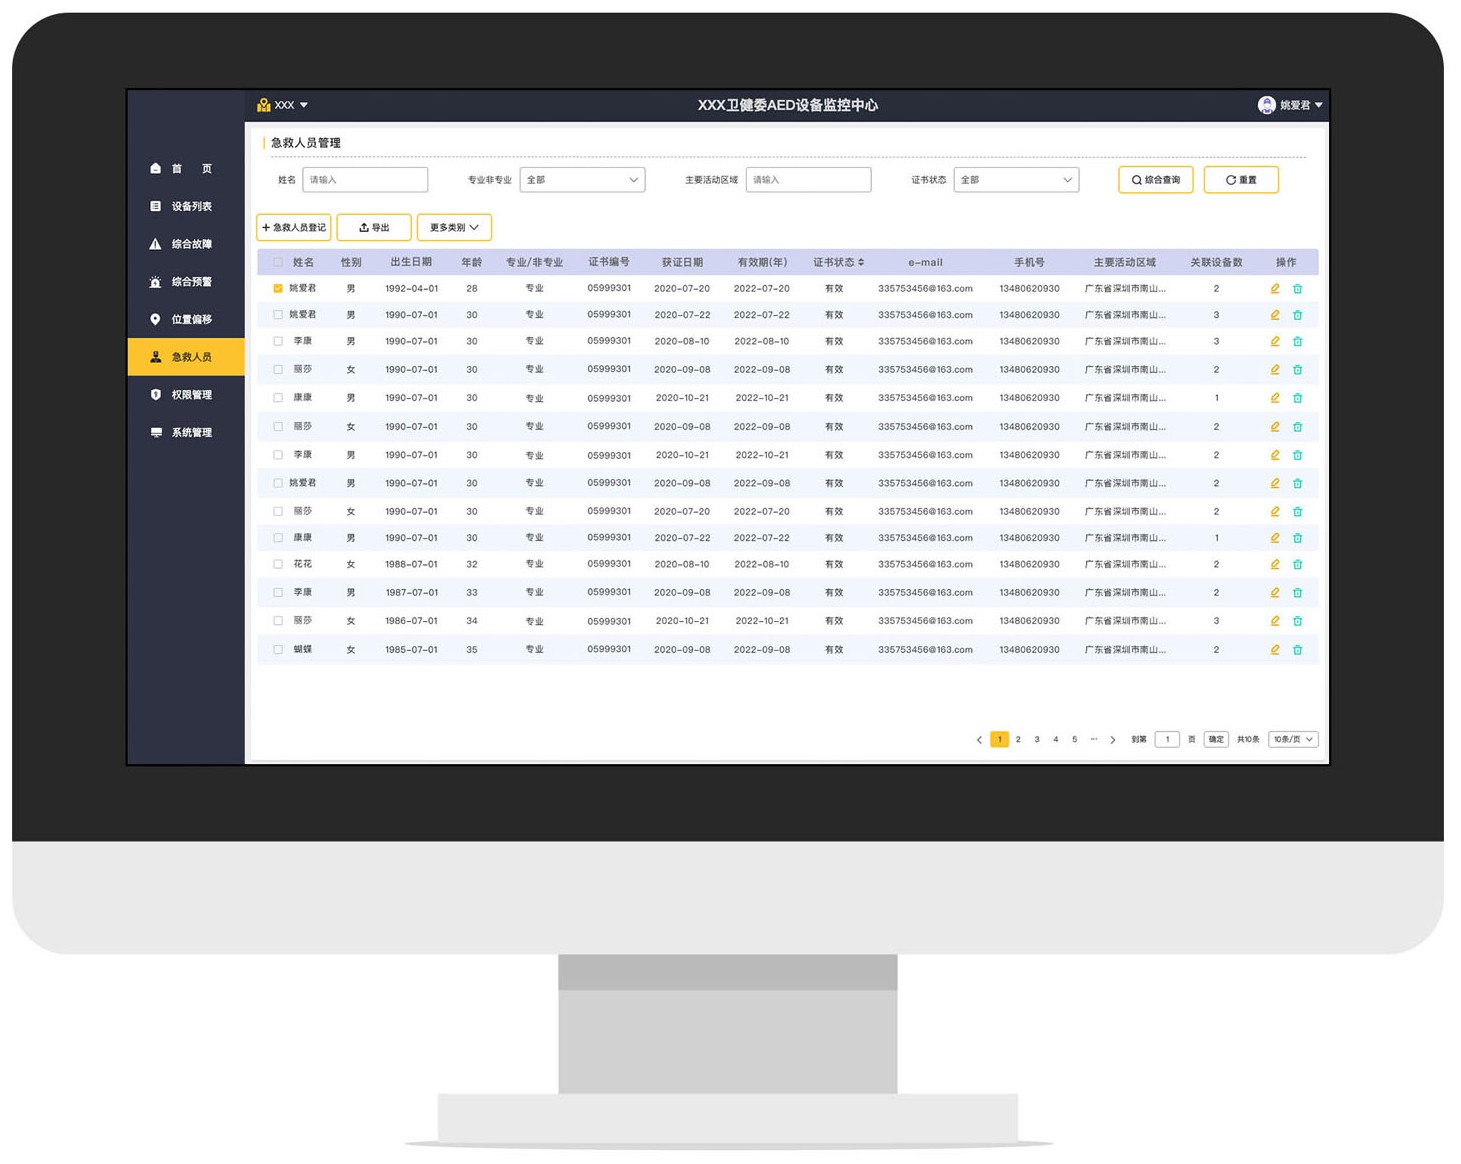Open 权限管理 in the sidebar
The width and height of the screenshot is (1461, 1164).
point(186,395)
